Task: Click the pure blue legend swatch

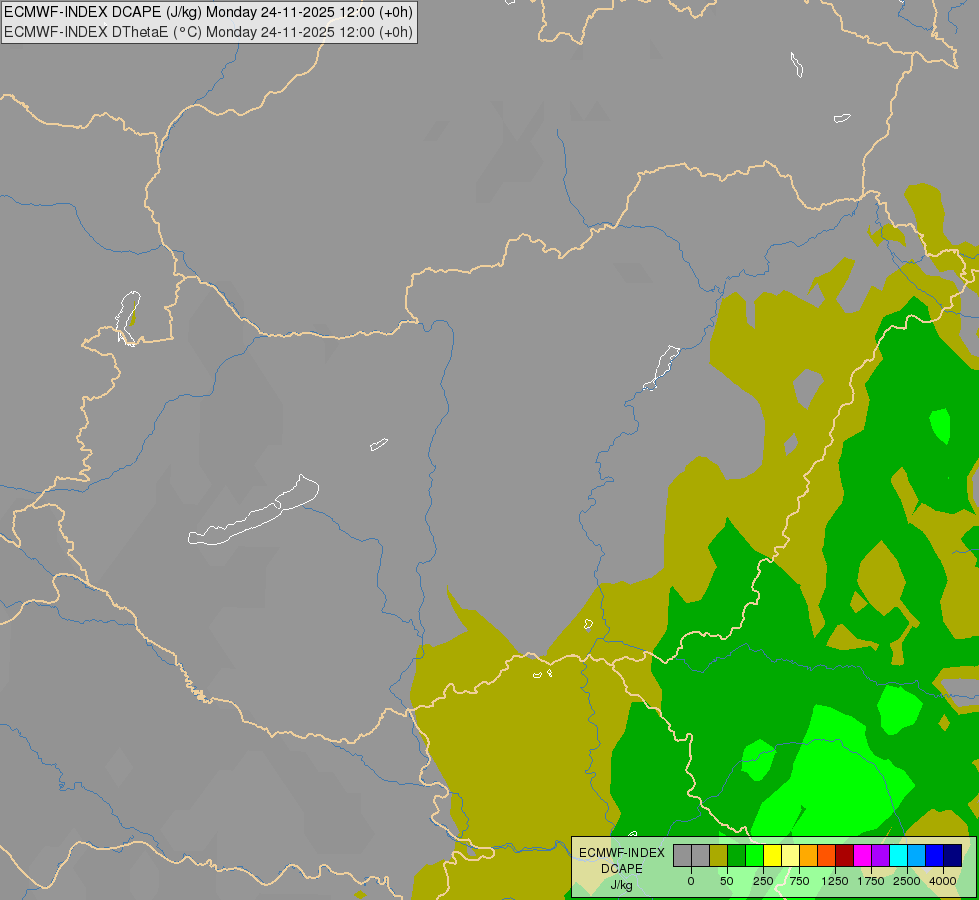Action: click(x=935, y=855)
